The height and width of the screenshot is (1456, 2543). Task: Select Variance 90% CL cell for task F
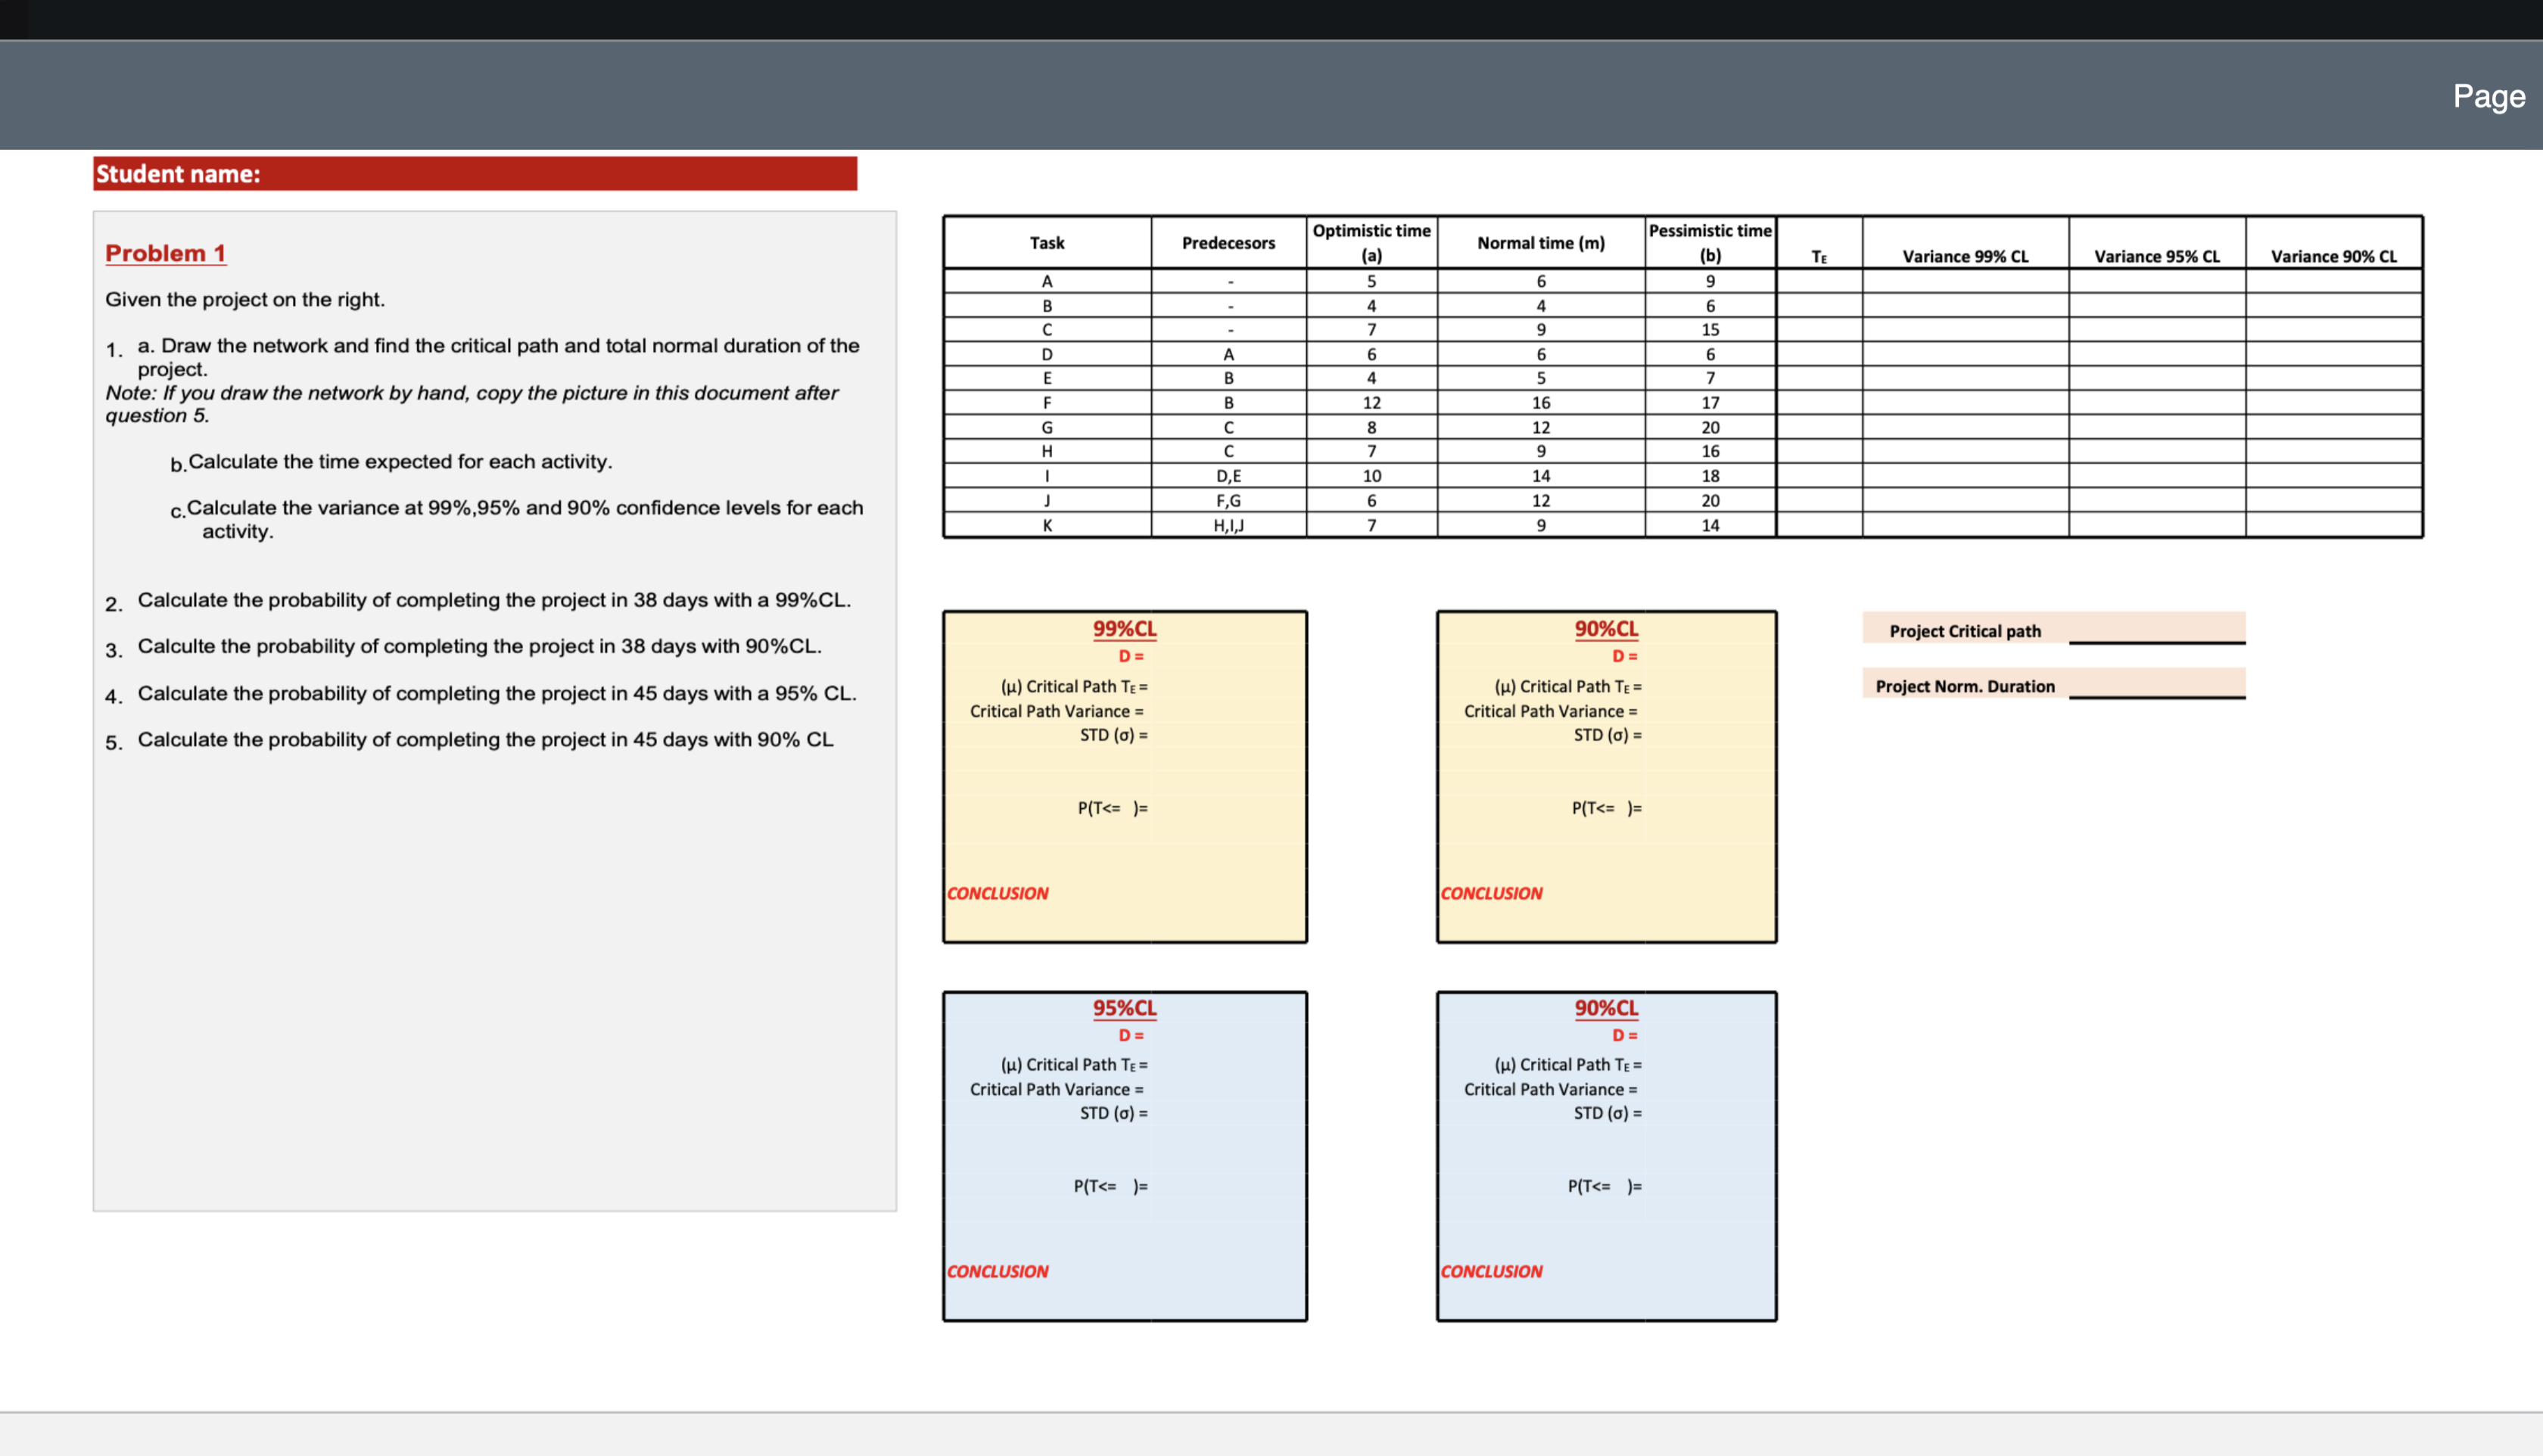2333,403
